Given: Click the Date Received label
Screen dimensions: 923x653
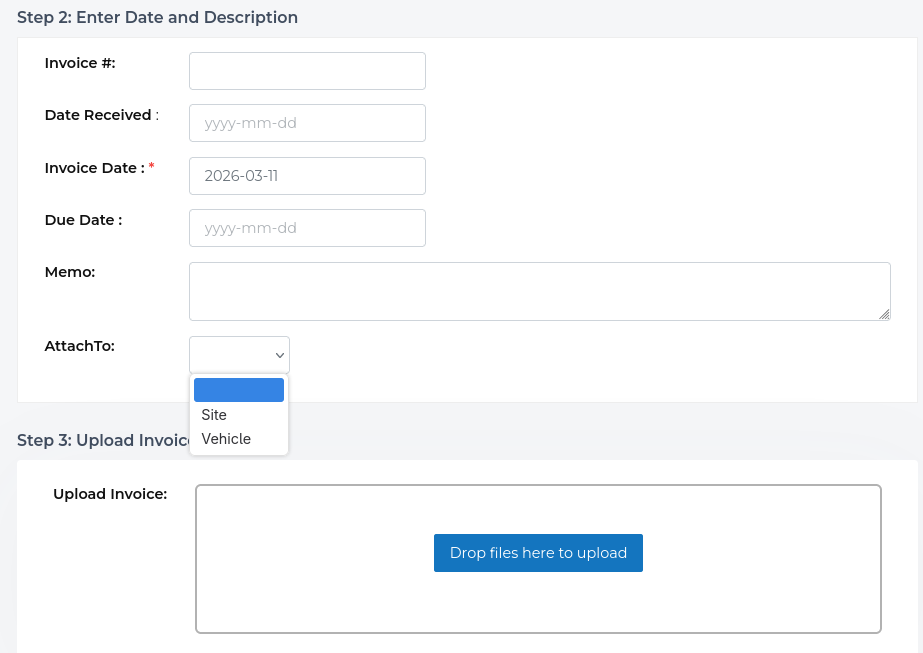Looking at the screenshot, I should point(97,115).
